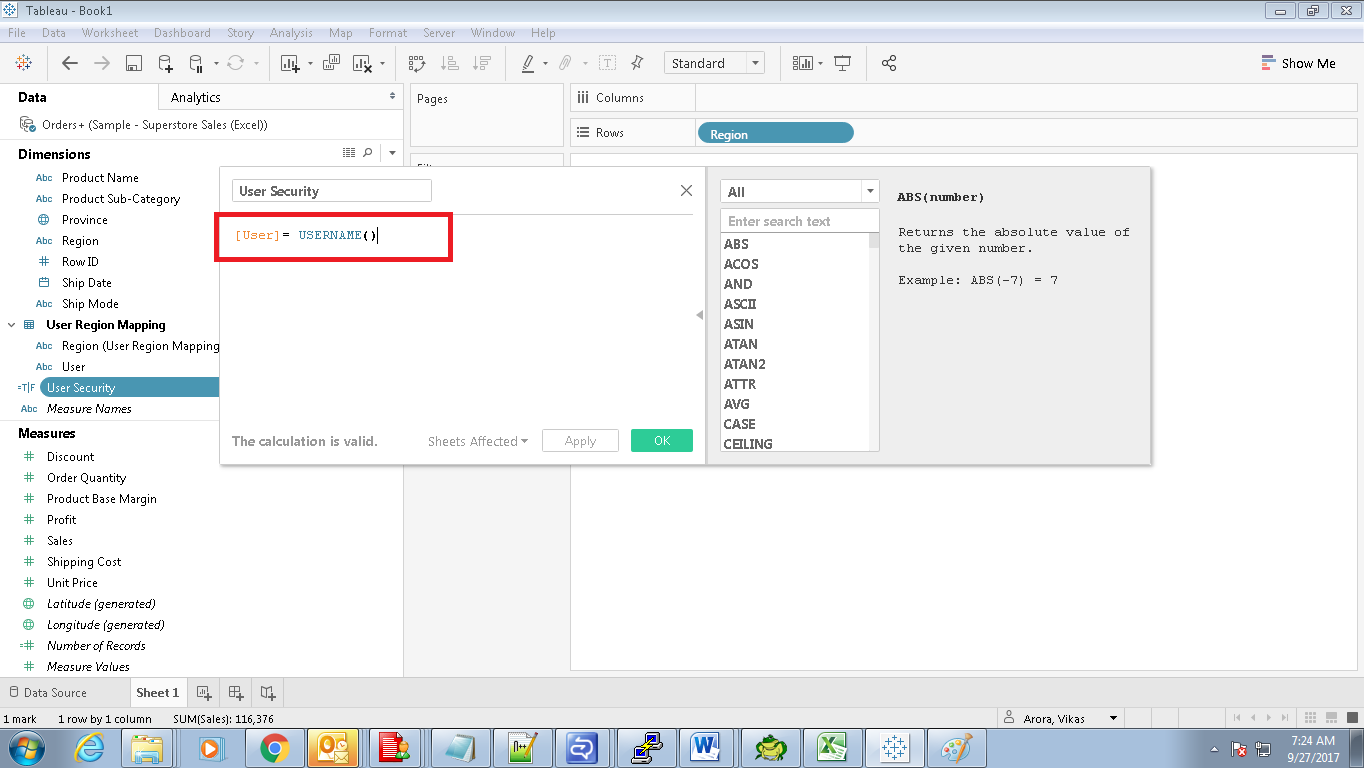Select CEILING in the function list

(748, 443)
